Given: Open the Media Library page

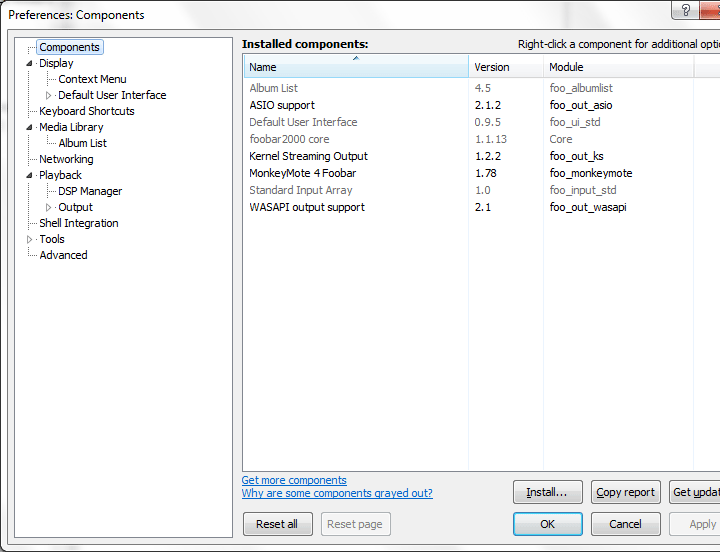Looking at the screenshot, I should 71,127.
